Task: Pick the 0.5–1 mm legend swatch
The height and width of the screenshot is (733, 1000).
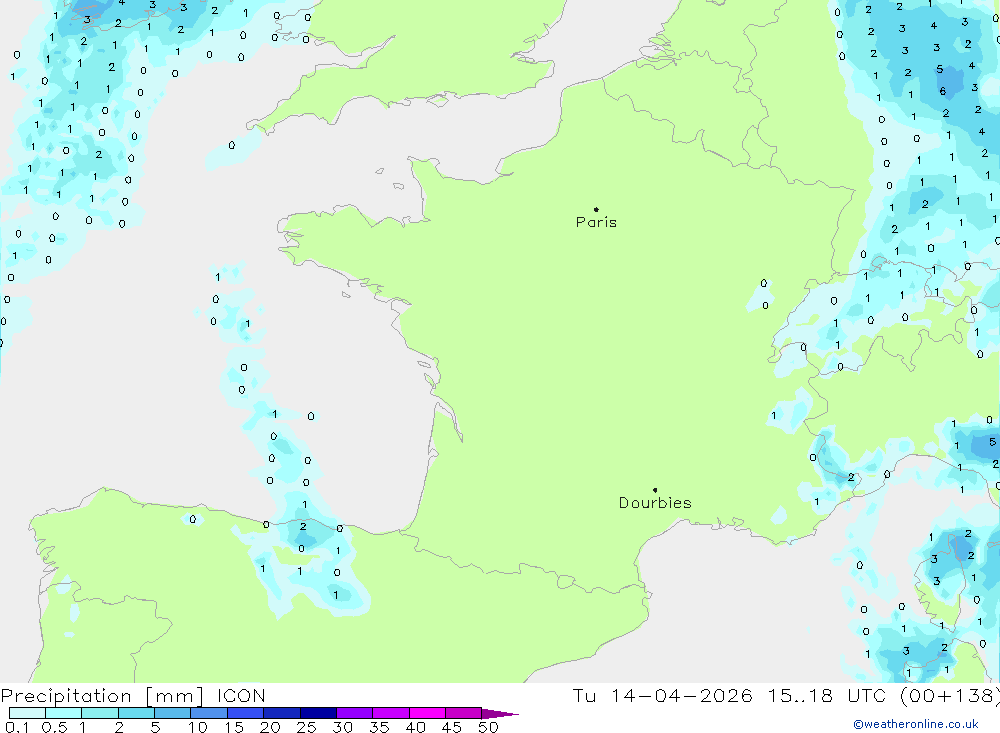Action: (x=64, y=713)
